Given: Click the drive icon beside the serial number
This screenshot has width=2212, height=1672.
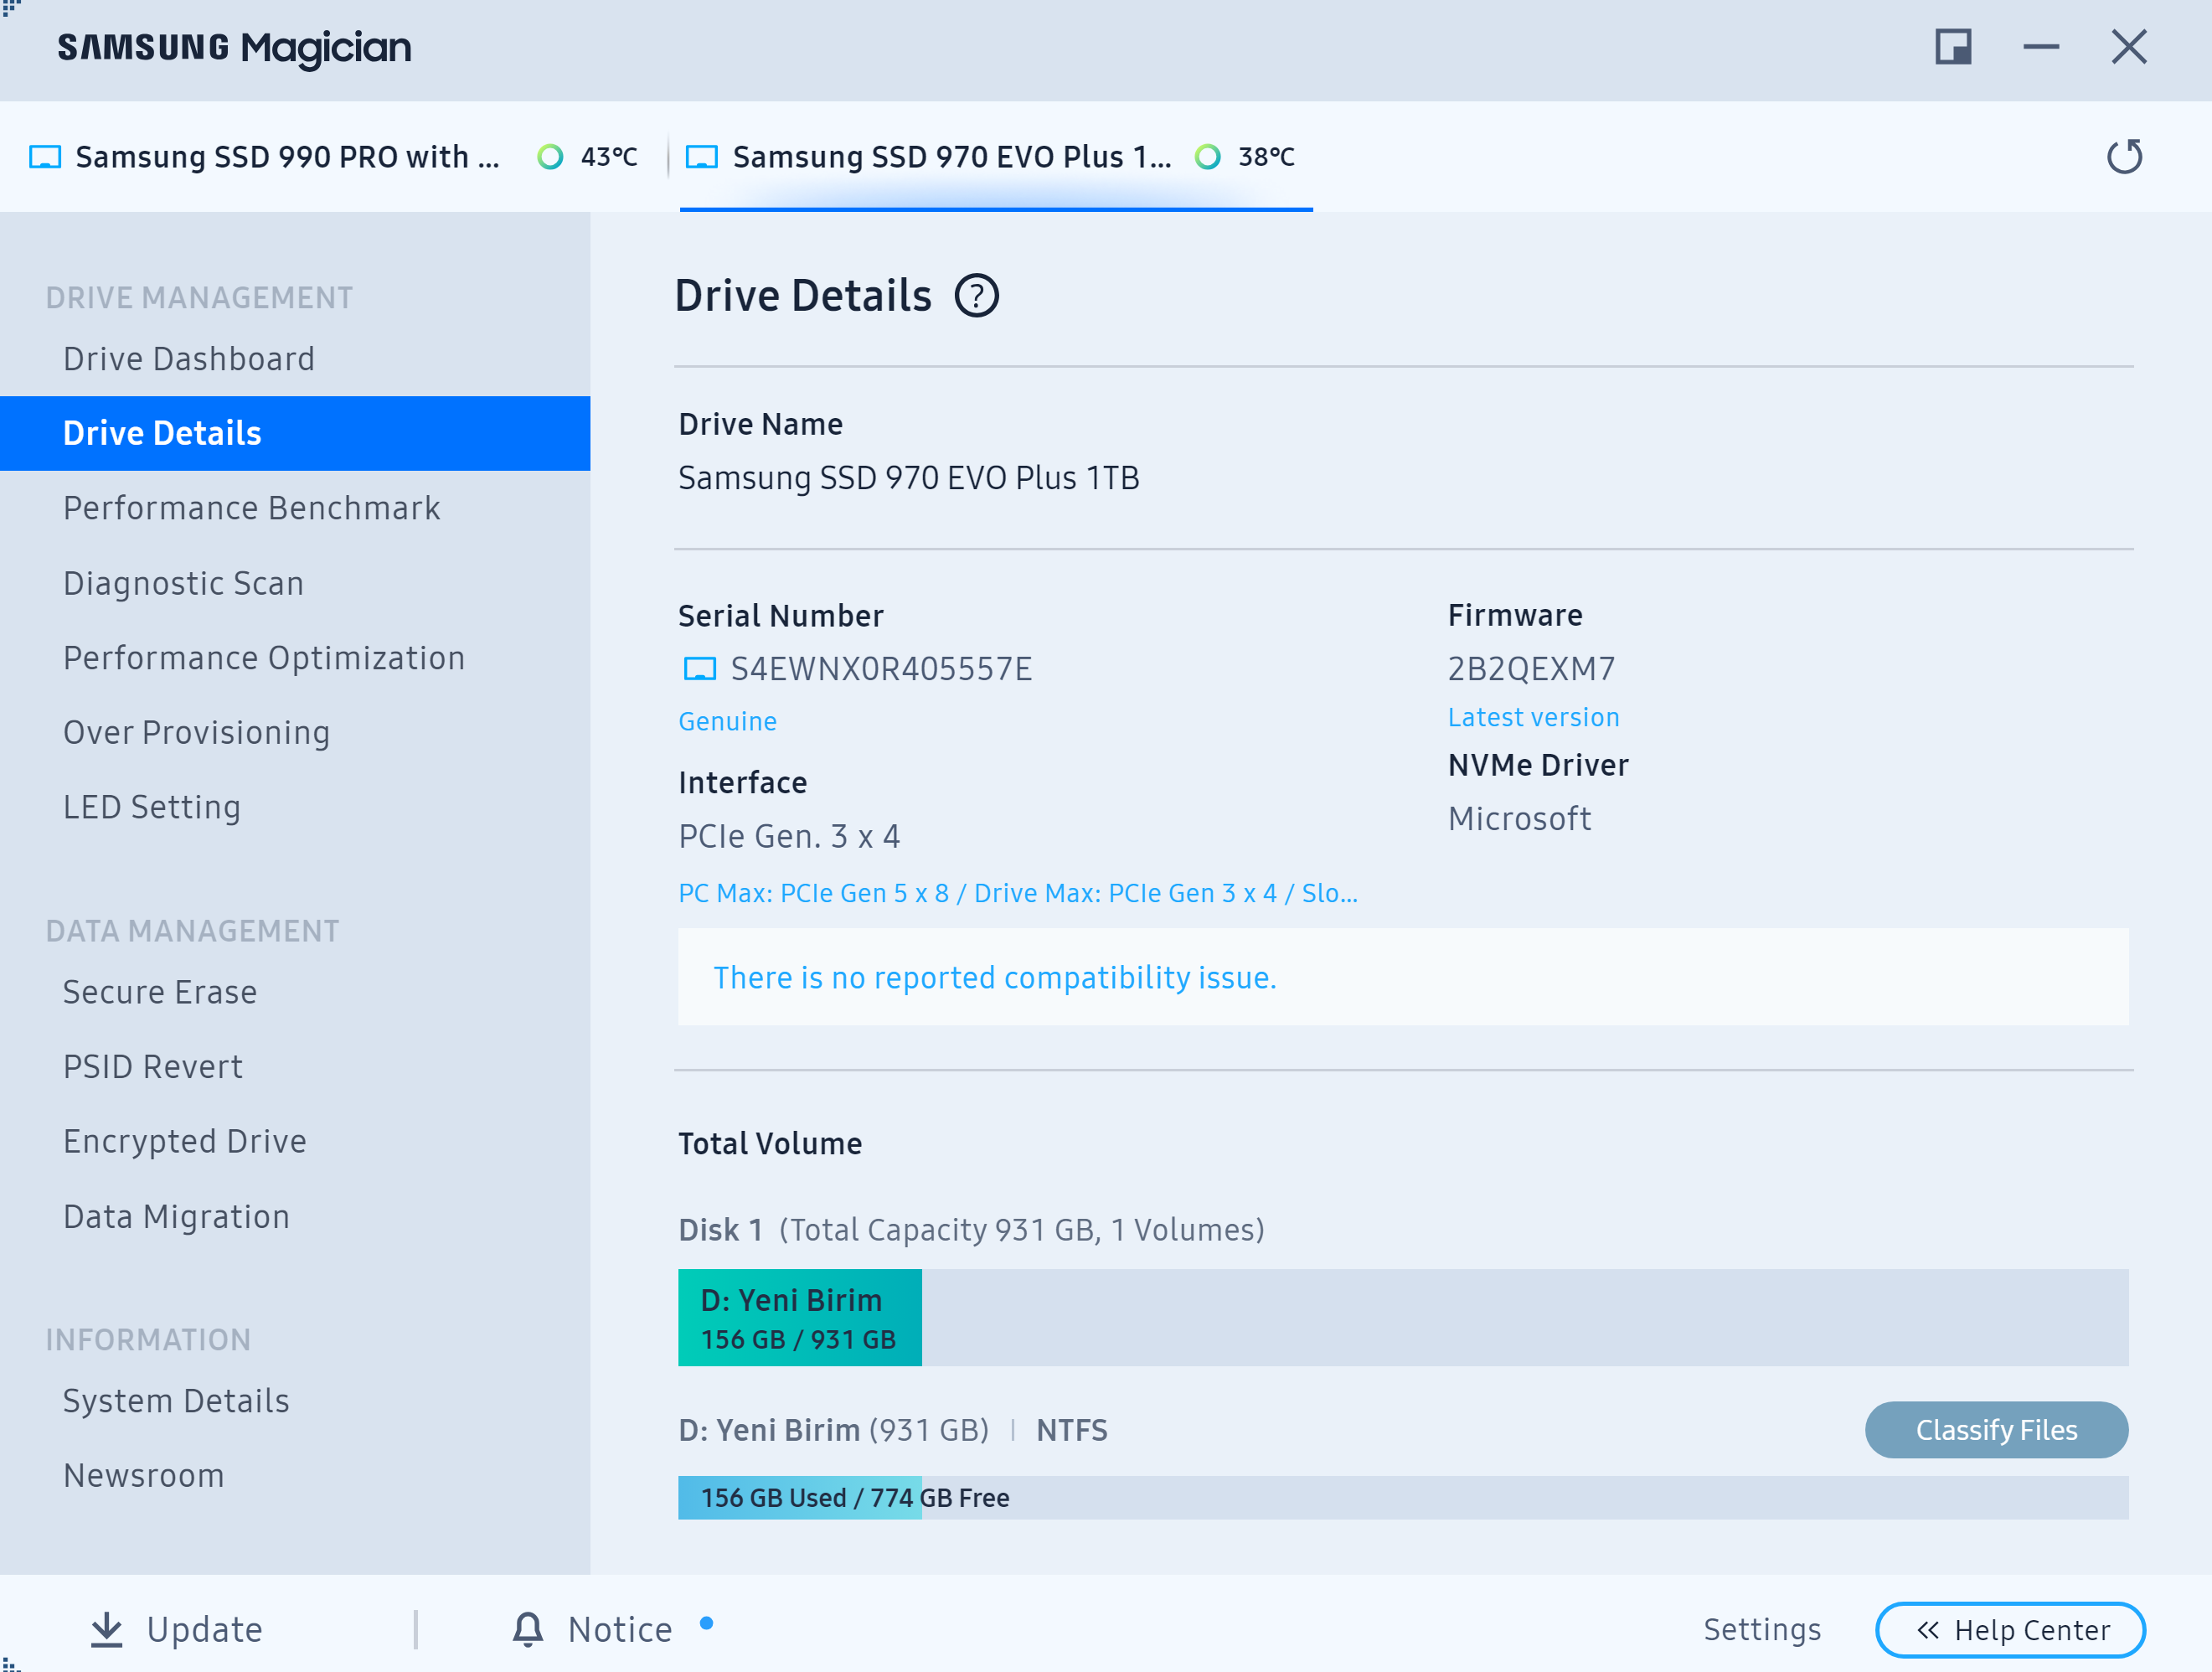Looking at the screenshot, I should tap(699, 669).
